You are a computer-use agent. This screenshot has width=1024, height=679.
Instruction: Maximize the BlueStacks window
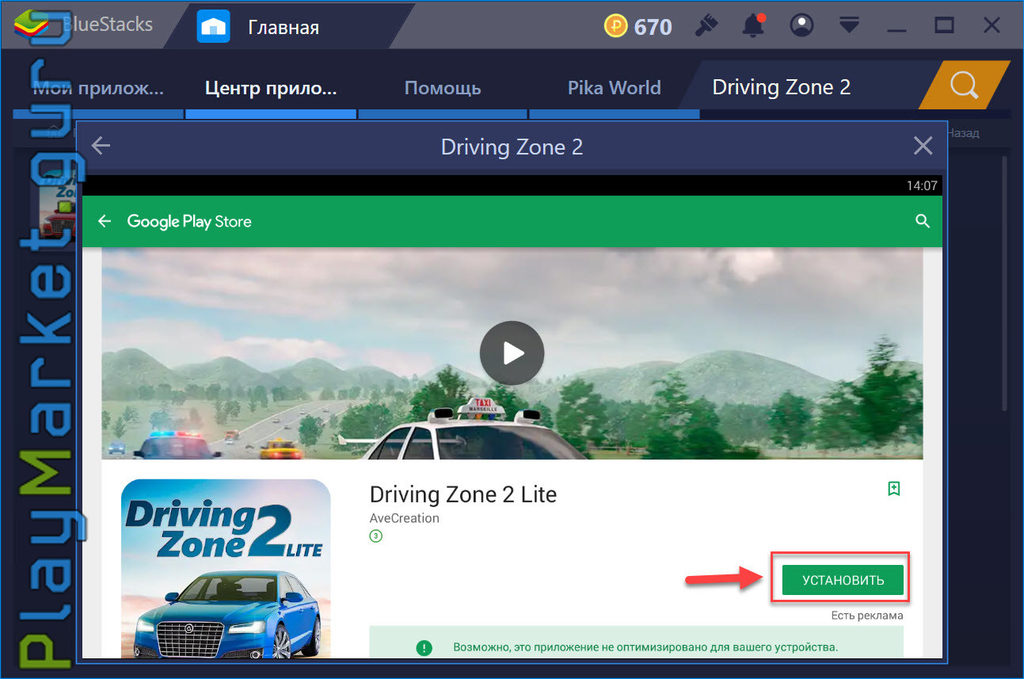pyautogui.click(x=944, y=25)
